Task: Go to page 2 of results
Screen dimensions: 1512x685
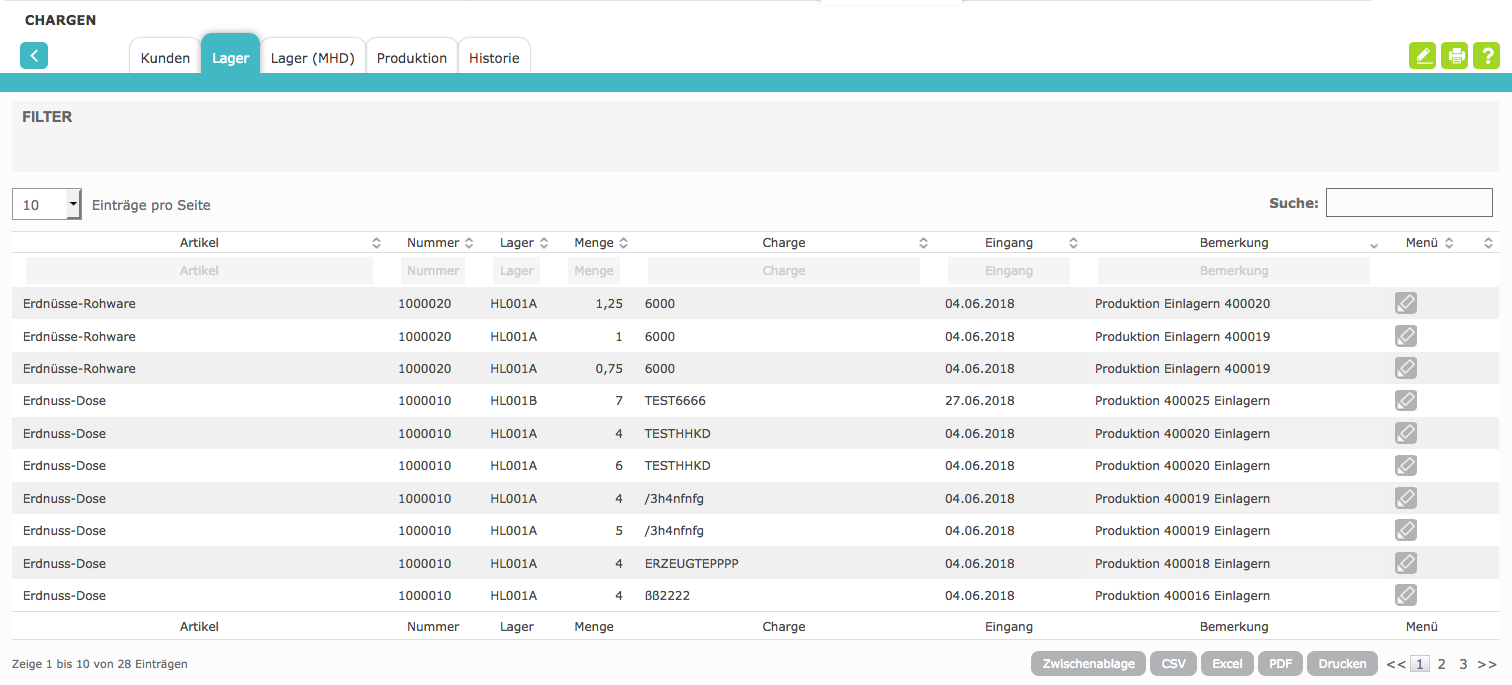Action: [1442, 664]
